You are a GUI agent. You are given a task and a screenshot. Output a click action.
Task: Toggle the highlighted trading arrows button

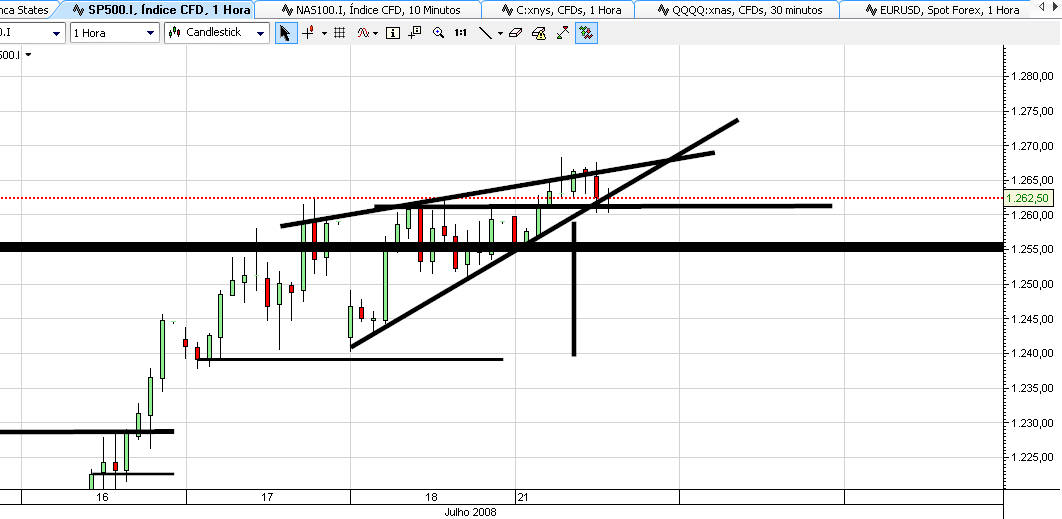[586, 33]
